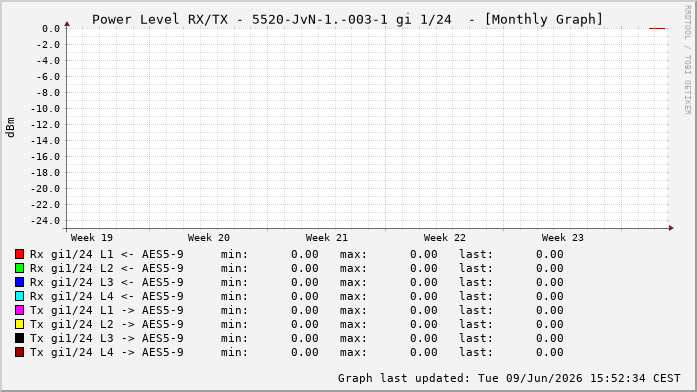Click the Week 21 axis label
This screenshot has height=392, width=697.
click(x=327, y=238)
